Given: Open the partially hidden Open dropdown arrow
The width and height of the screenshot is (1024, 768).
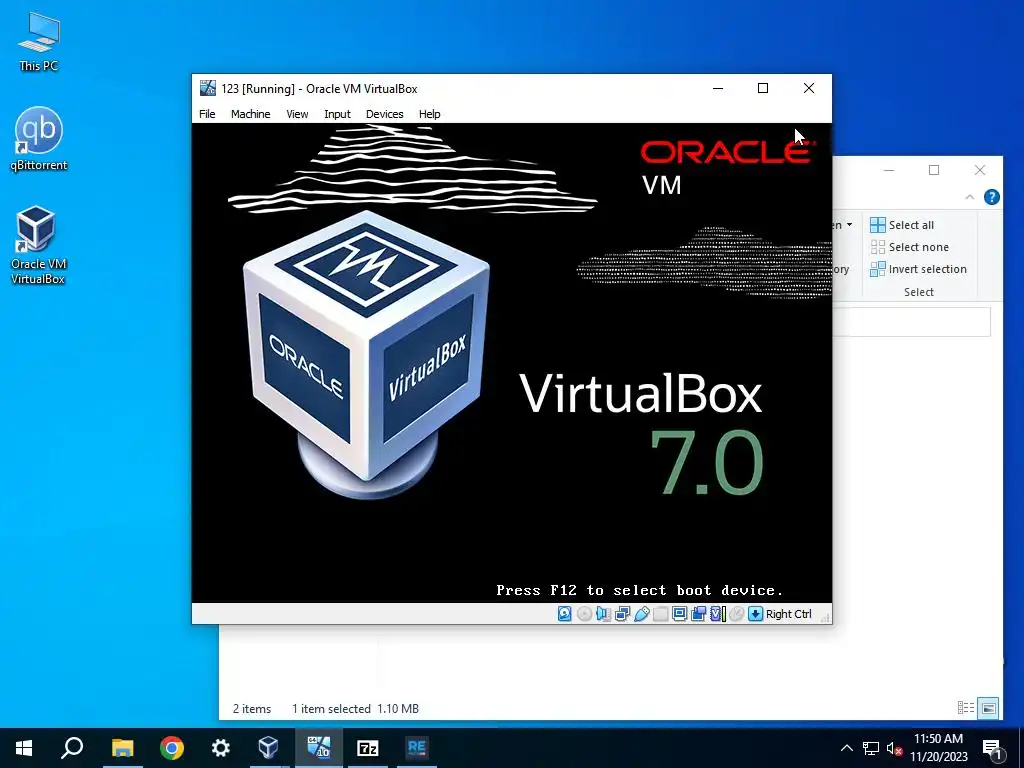Looking at the screenshot, I should (x=849, y=225).
